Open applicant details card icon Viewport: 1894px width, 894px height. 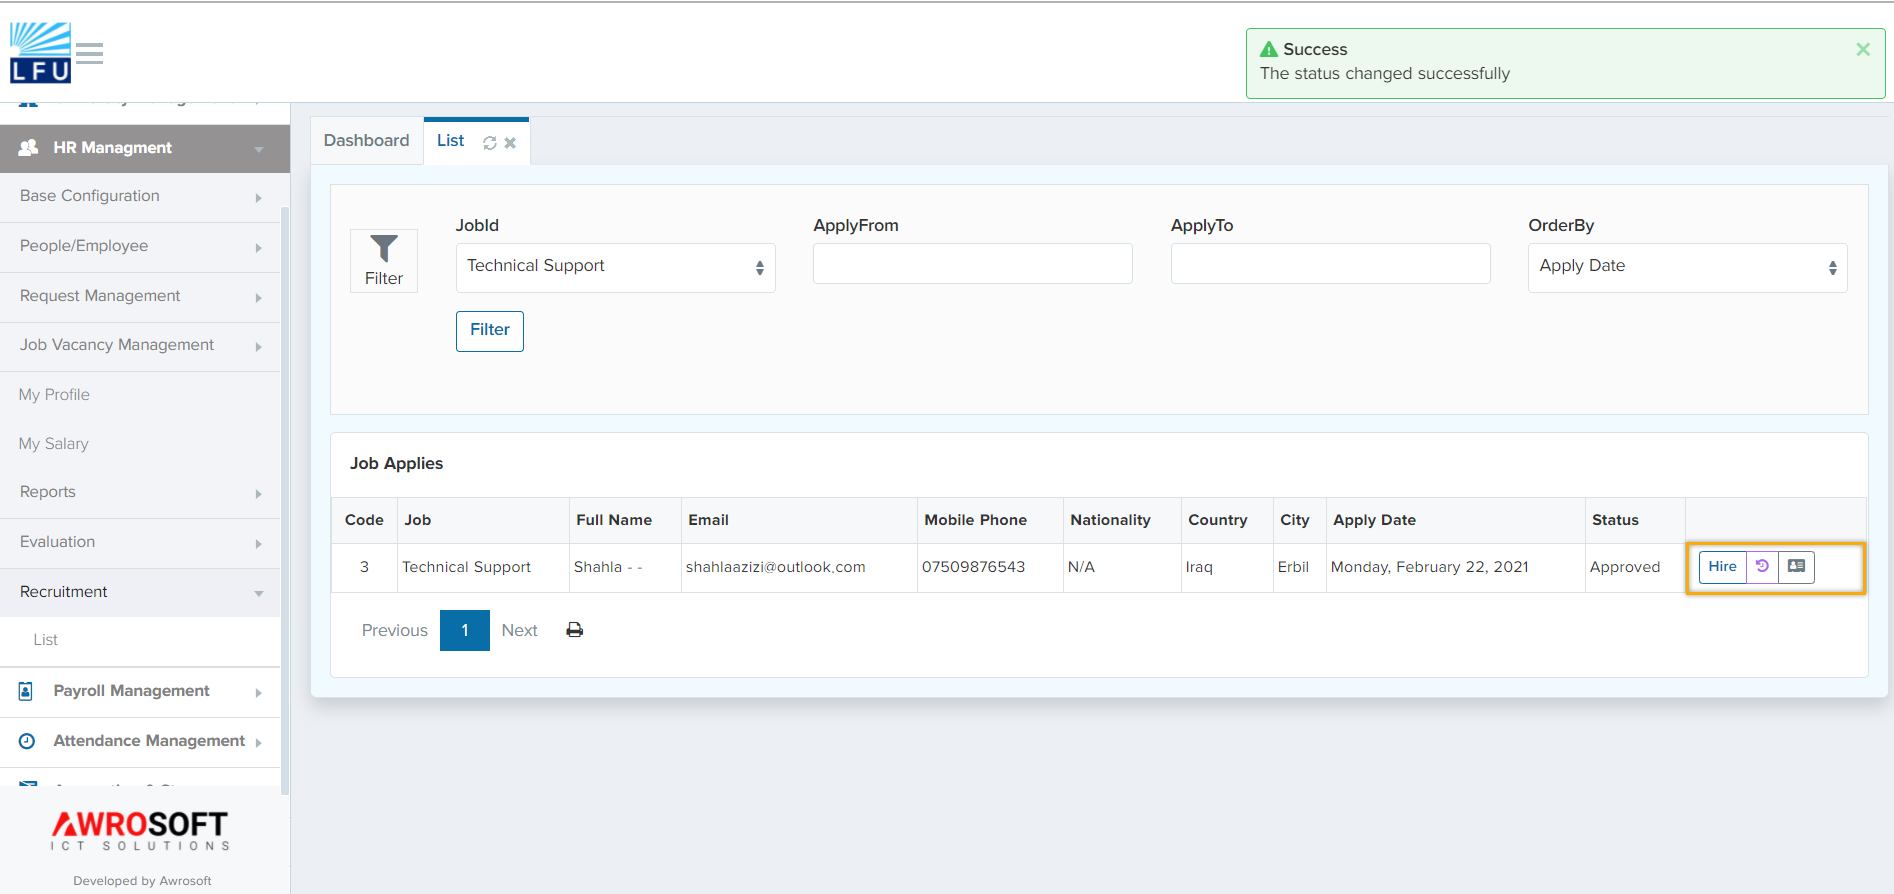point(1796,566)
